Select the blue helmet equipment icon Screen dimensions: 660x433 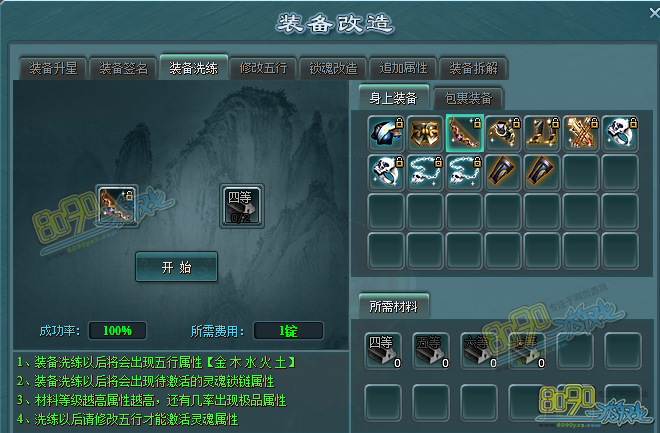[386, 133]
